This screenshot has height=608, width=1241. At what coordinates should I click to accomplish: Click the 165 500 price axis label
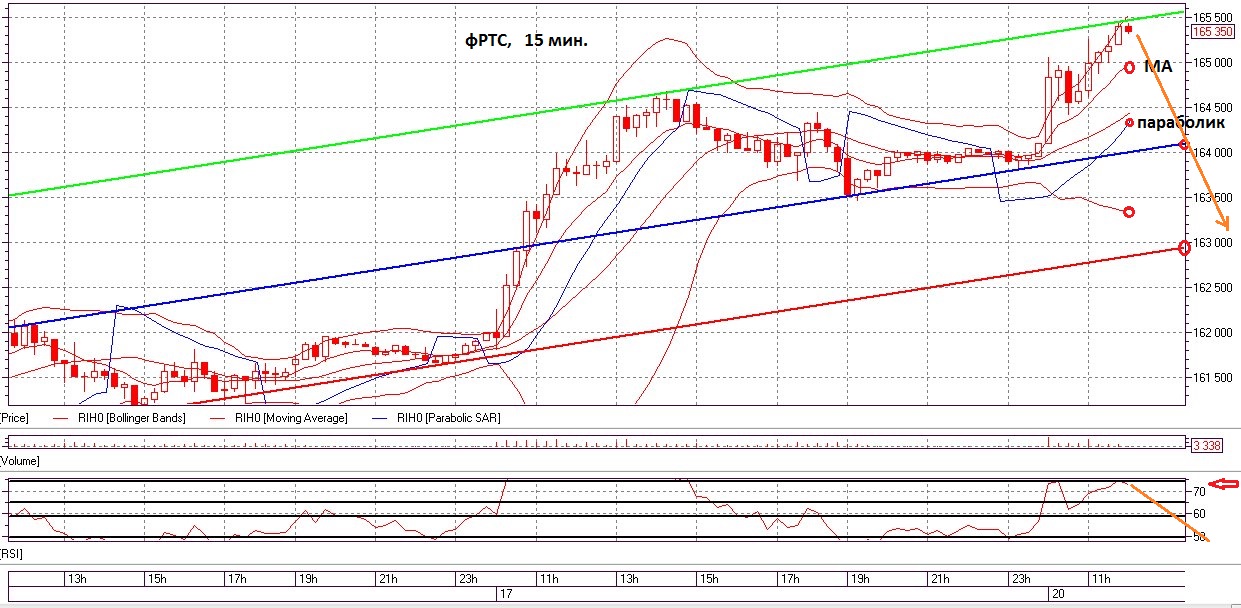tap(1211, 17)
